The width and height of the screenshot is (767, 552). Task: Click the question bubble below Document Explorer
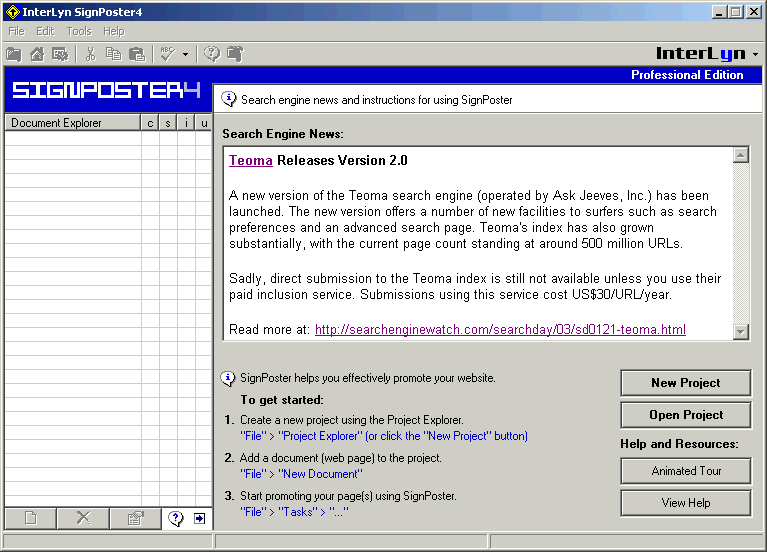176,518
